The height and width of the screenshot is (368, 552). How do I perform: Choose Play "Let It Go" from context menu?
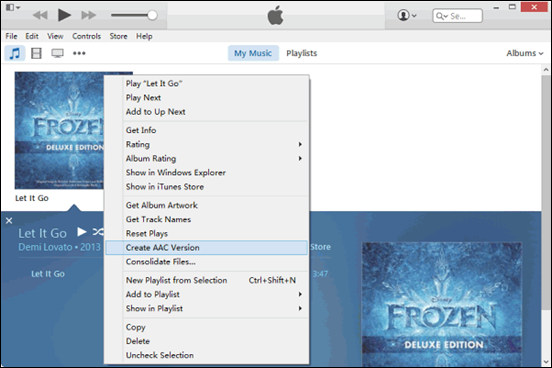(x=207, y=83)
